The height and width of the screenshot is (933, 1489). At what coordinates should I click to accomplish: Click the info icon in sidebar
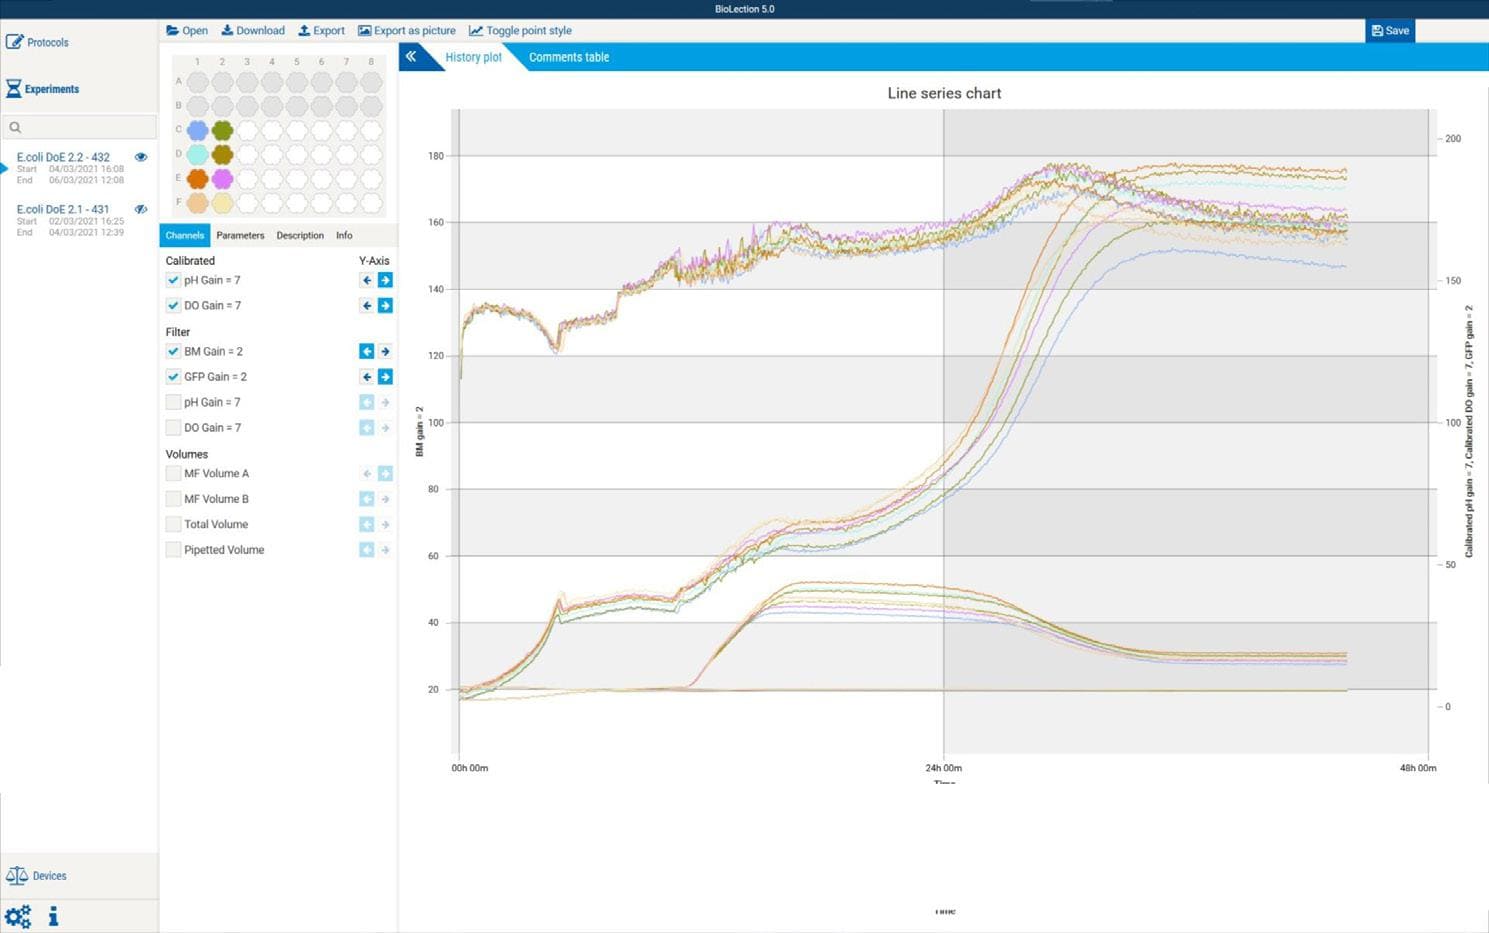[53, 916]
